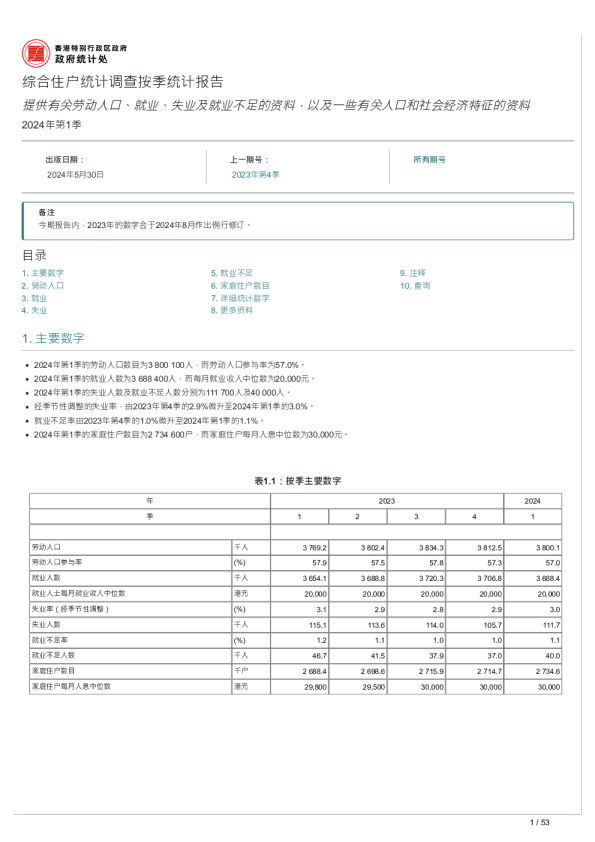This screenshot has height=842, width=595.
Task: Click the table caption 表1.1：按季主要数字
Action: click(298, 481)
